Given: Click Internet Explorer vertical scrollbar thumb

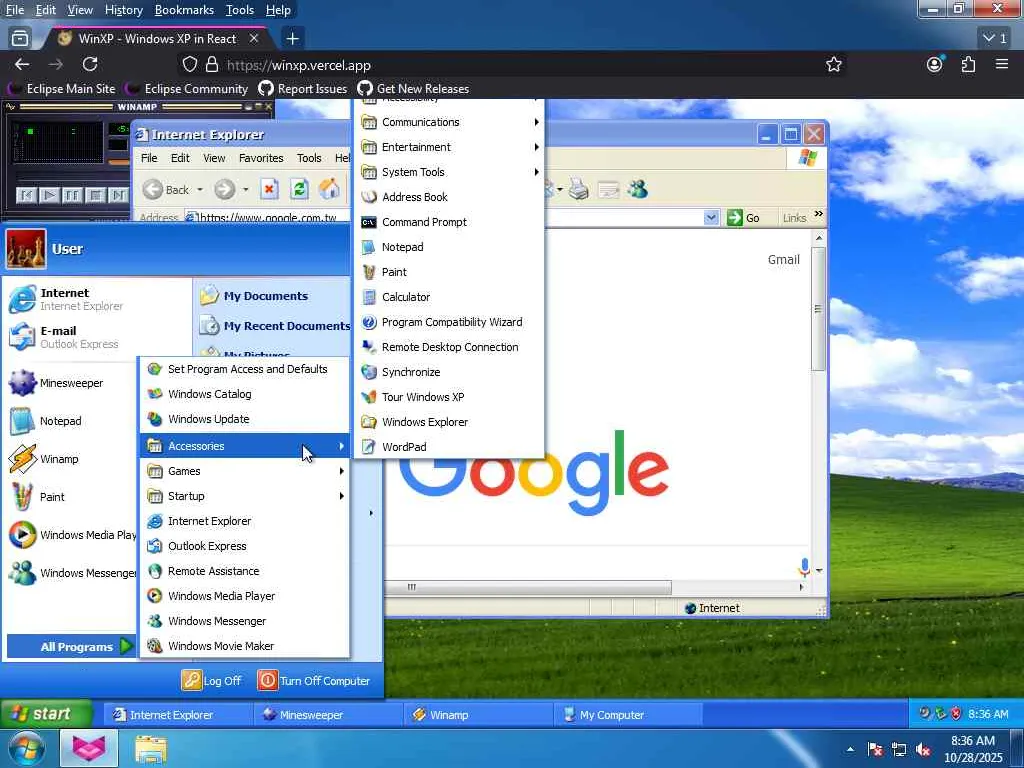Looking at the screenshot, I should [x=818, y=308].
